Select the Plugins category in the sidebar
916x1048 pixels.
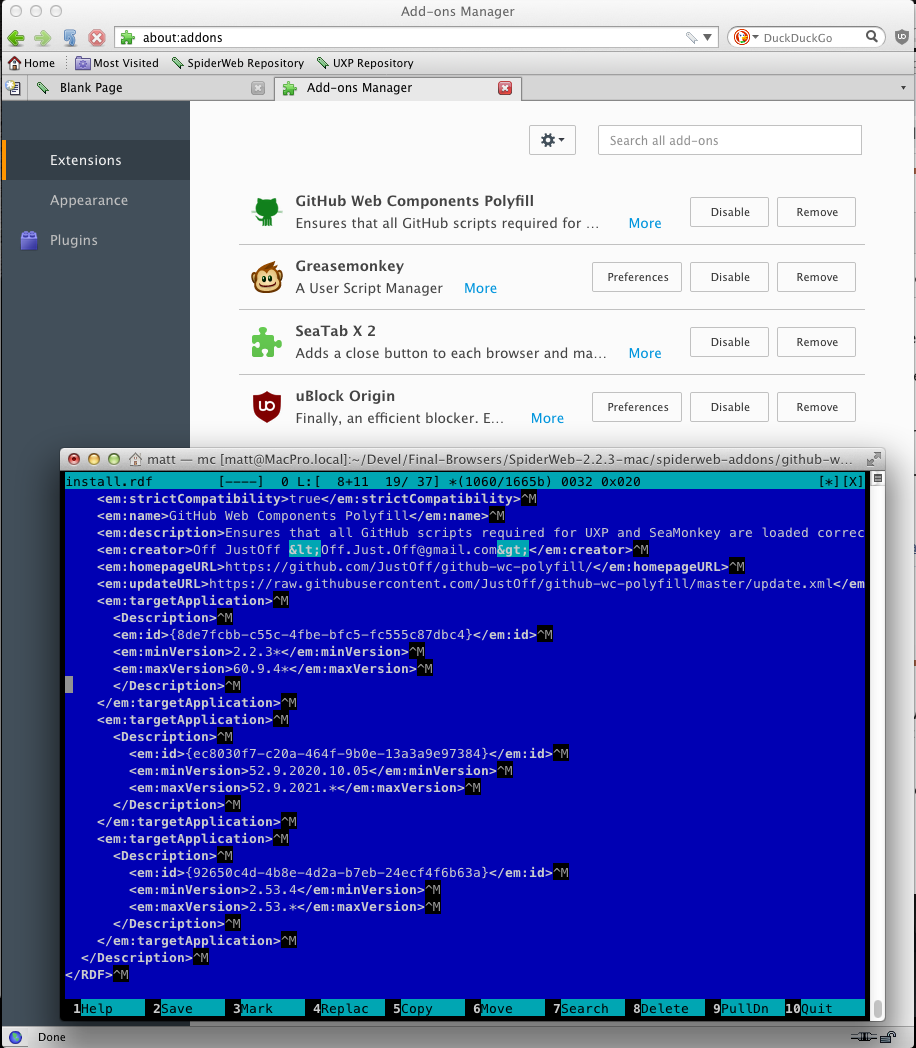(96, 240)
